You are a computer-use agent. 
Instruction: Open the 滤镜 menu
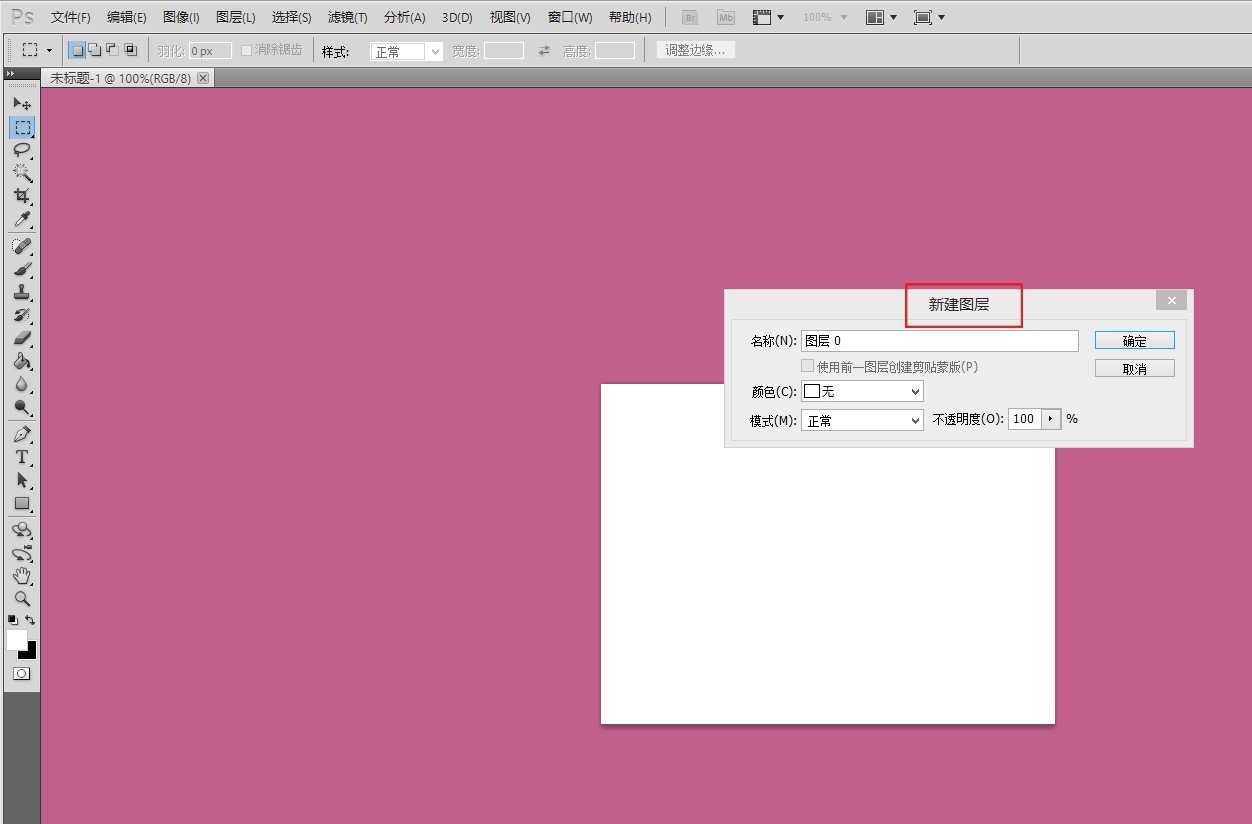pos(347,17)
